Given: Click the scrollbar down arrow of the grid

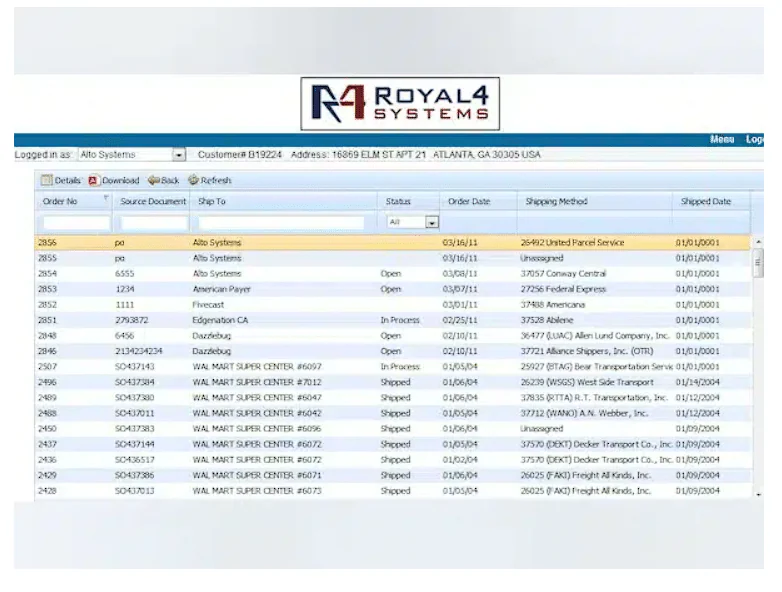Looking at the screenshot, I should [x=758, y=494].
